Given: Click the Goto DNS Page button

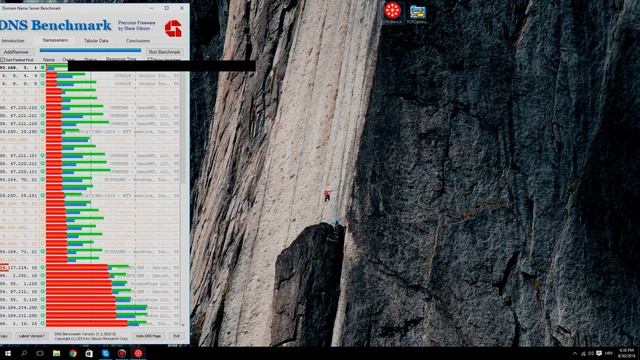Looking at the screenshot, I should pyautogui.click(x=149, y=336).
